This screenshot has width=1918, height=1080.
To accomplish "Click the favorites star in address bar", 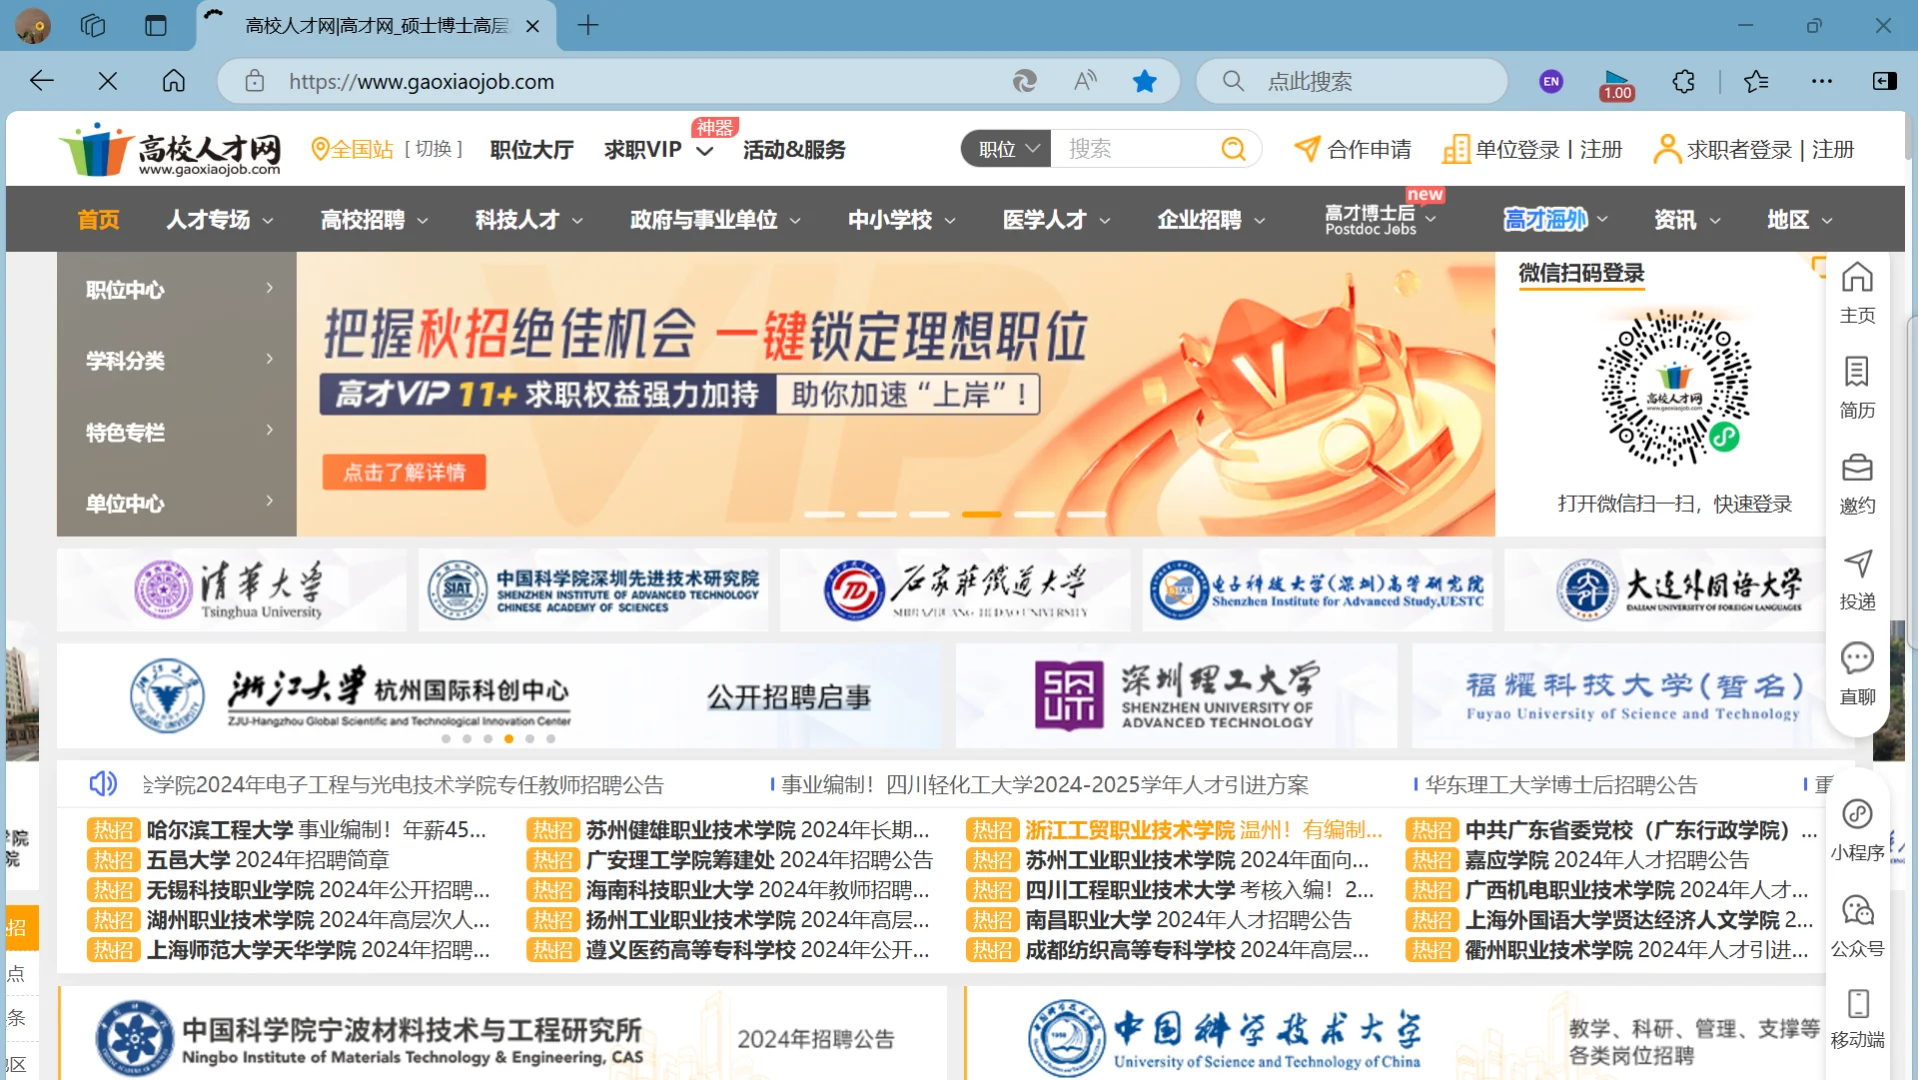I will [x=1145, y=81].
